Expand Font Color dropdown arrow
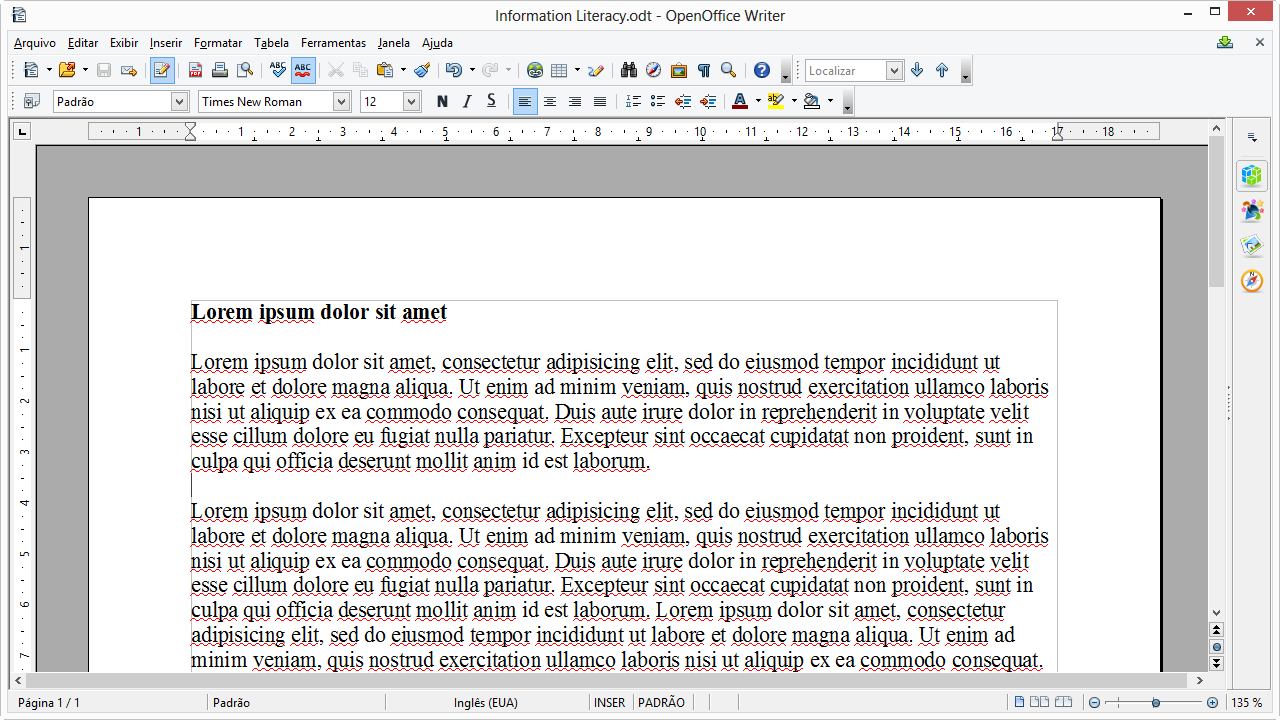 [x=758, y=101]
